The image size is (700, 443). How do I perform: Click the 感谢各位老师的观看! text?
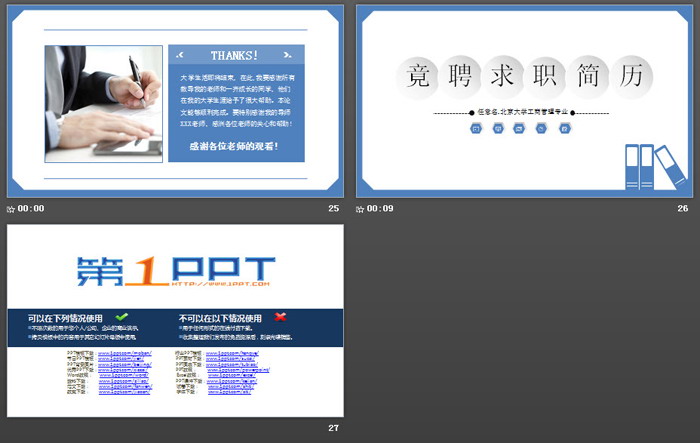[x=234, y=146]
